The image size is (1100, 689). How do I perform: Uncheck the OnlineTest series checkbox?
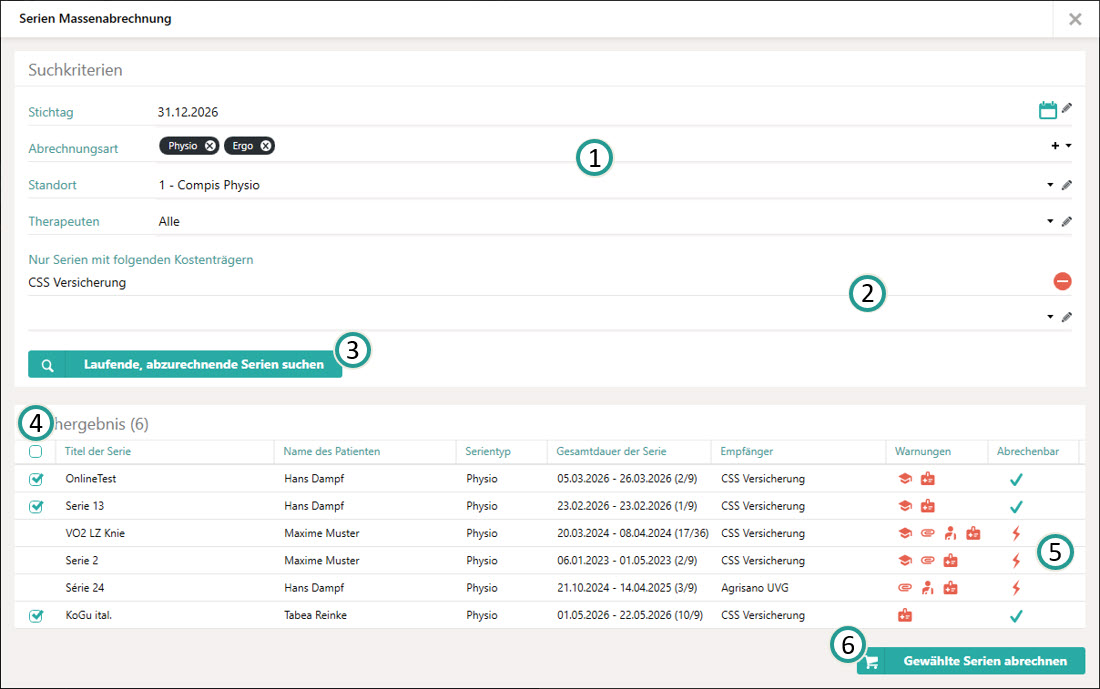click(x=36, y=479)
